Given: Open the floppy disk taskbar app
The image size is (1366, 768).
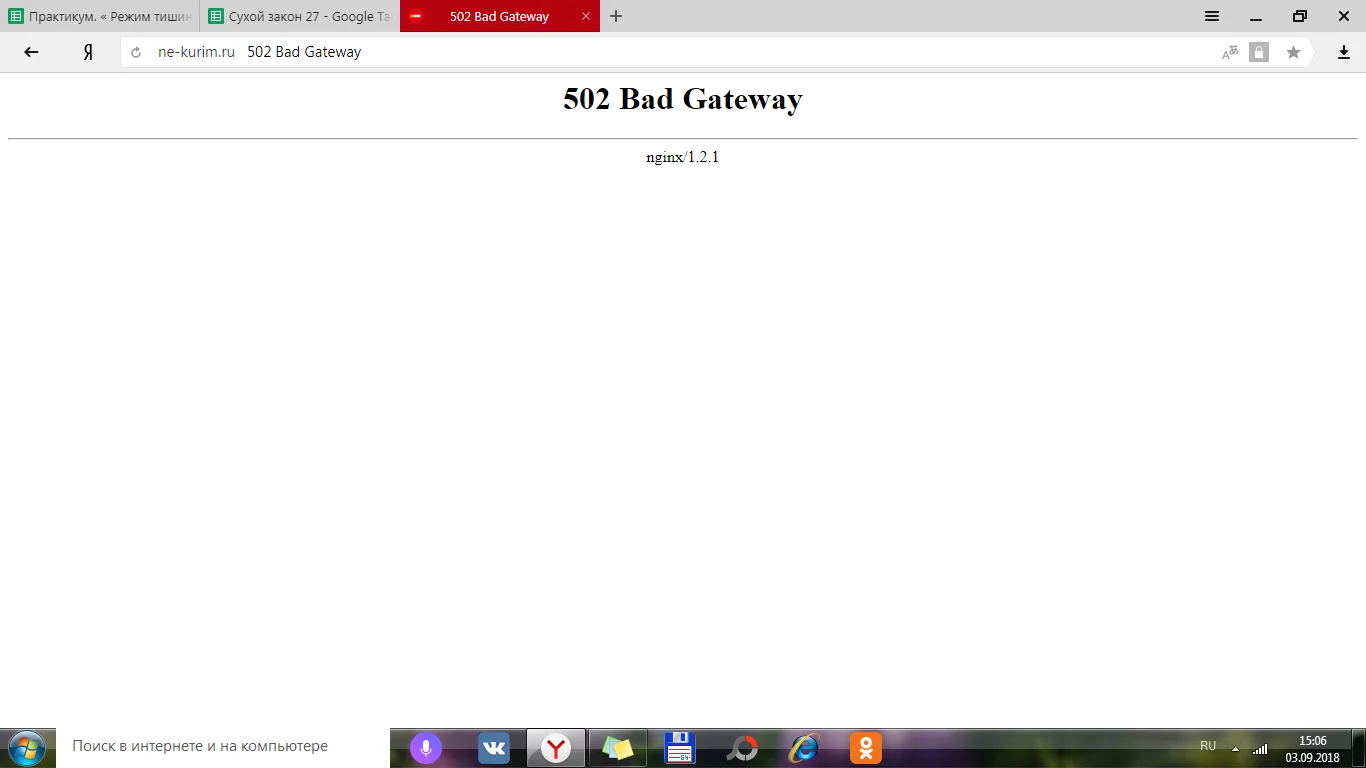Looking at the screenshot, I should [x=680, y=748].
